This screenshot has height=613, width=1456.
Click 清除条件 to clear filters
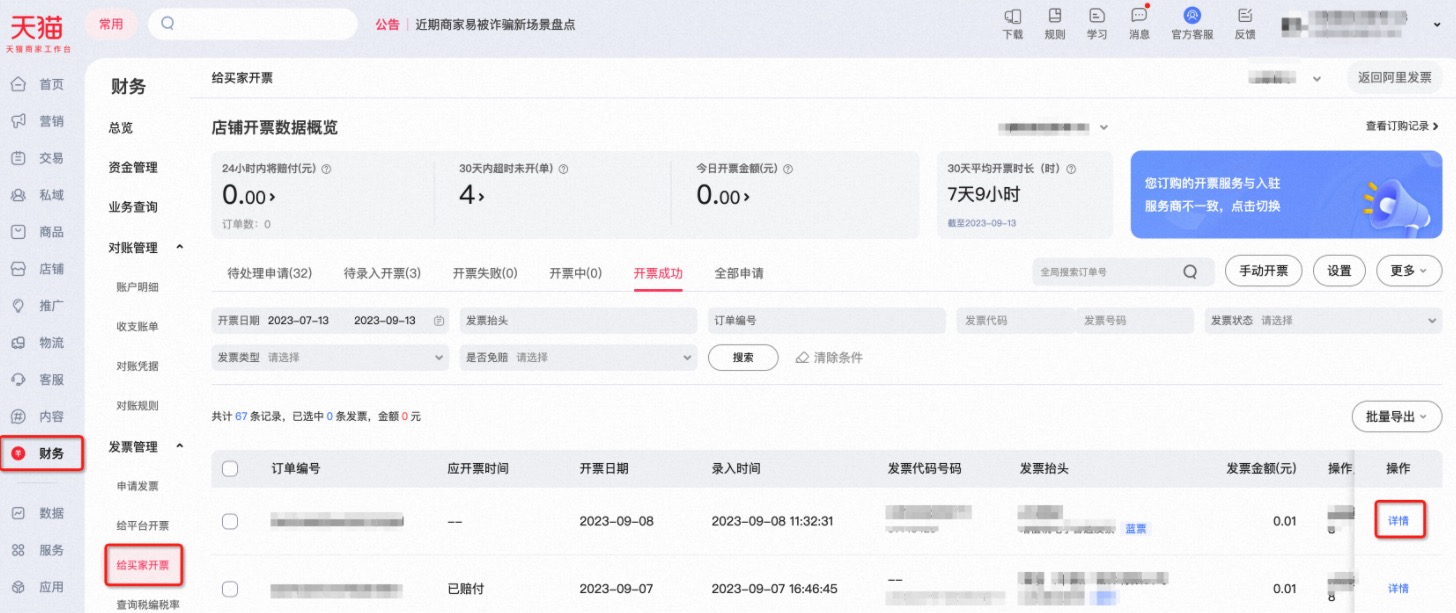coord(829,357)
